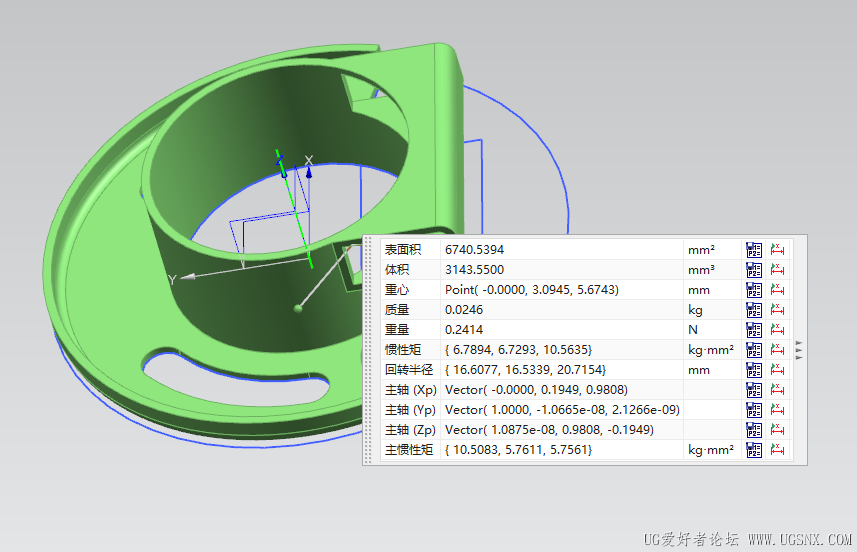857x552 pixels.
Task: Click the blue expression icon in 体积 row
Action: pos(754,270)
